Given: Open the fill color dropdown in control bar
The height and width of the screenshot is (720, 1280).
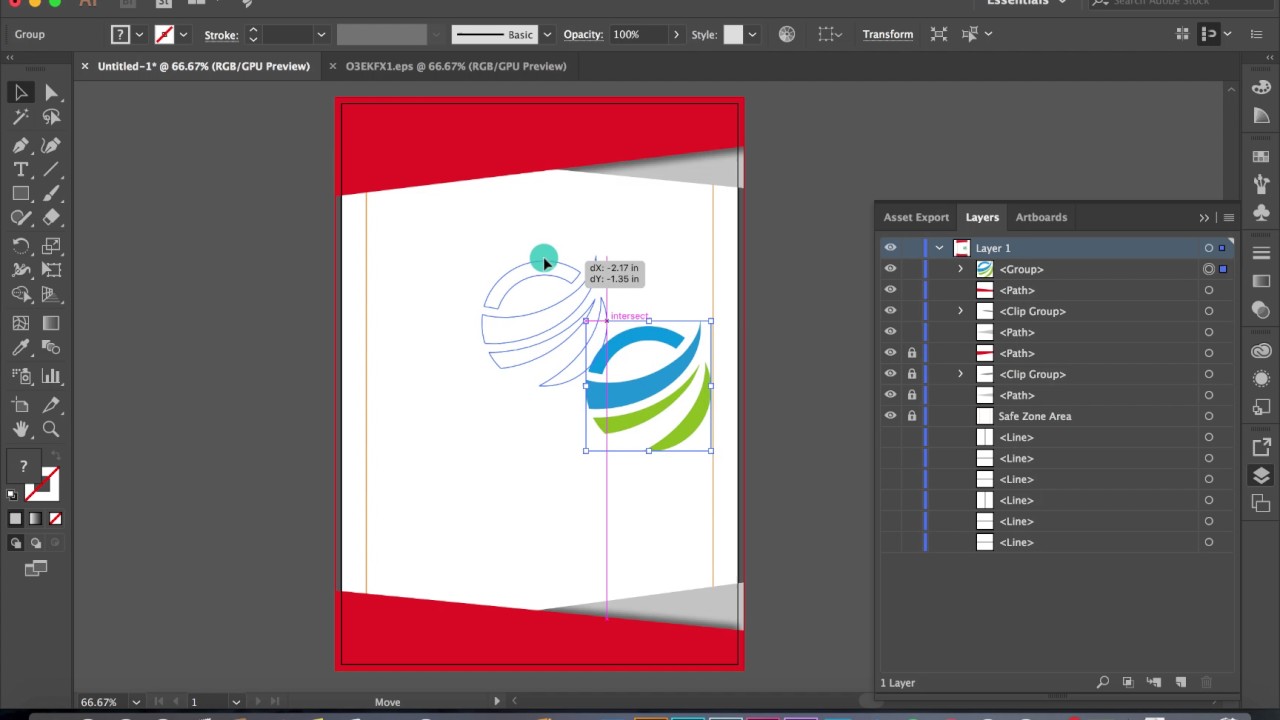Looking at the screenshot, I should [139, 35].
